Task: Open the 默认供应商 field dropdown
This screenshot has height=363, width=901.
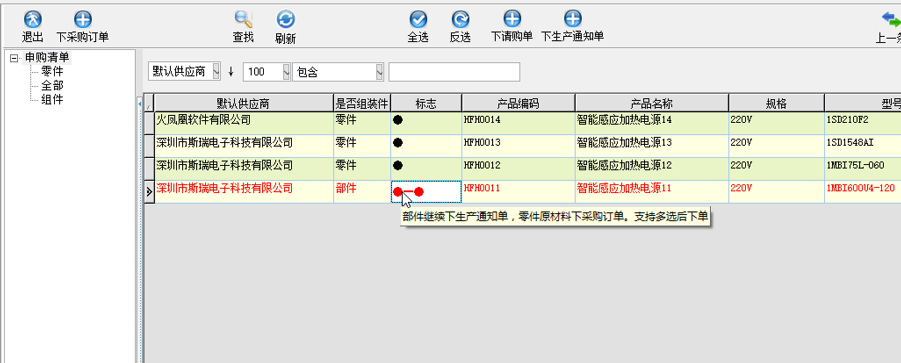Action: pos(216,72)
